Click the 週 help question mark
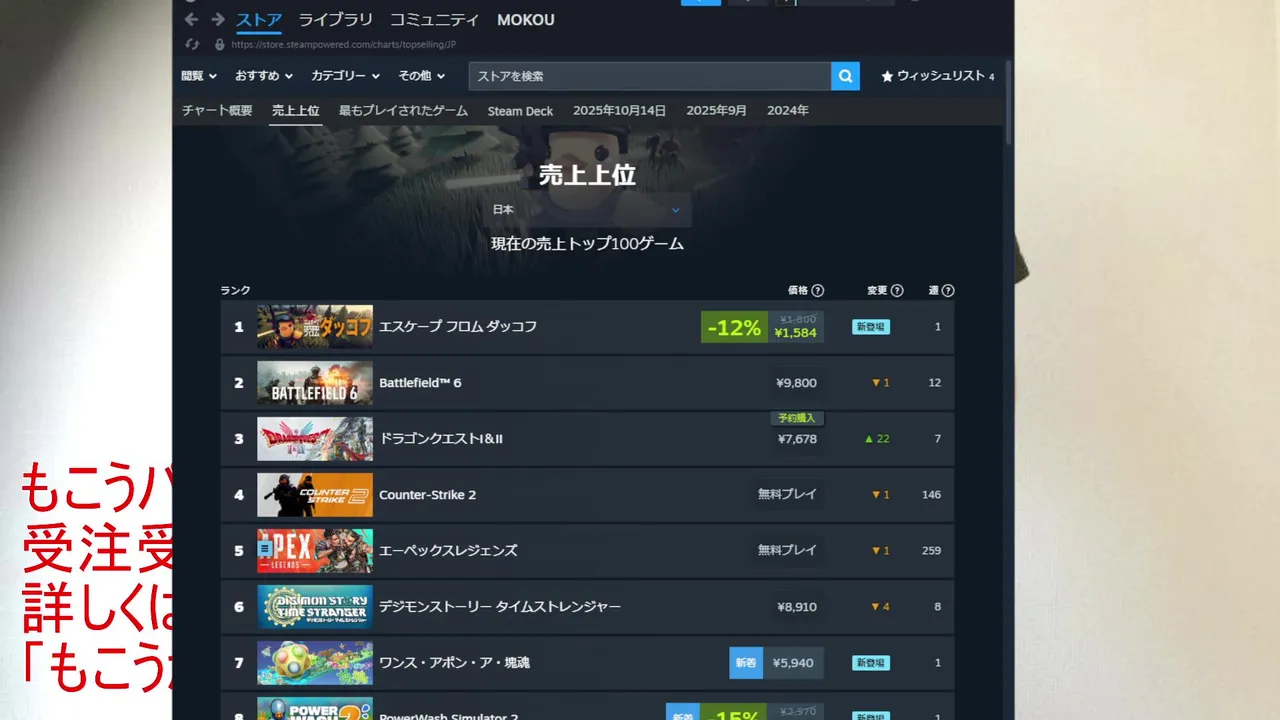The width and height of the screenshot is (1280, 720). coord(948,291)
